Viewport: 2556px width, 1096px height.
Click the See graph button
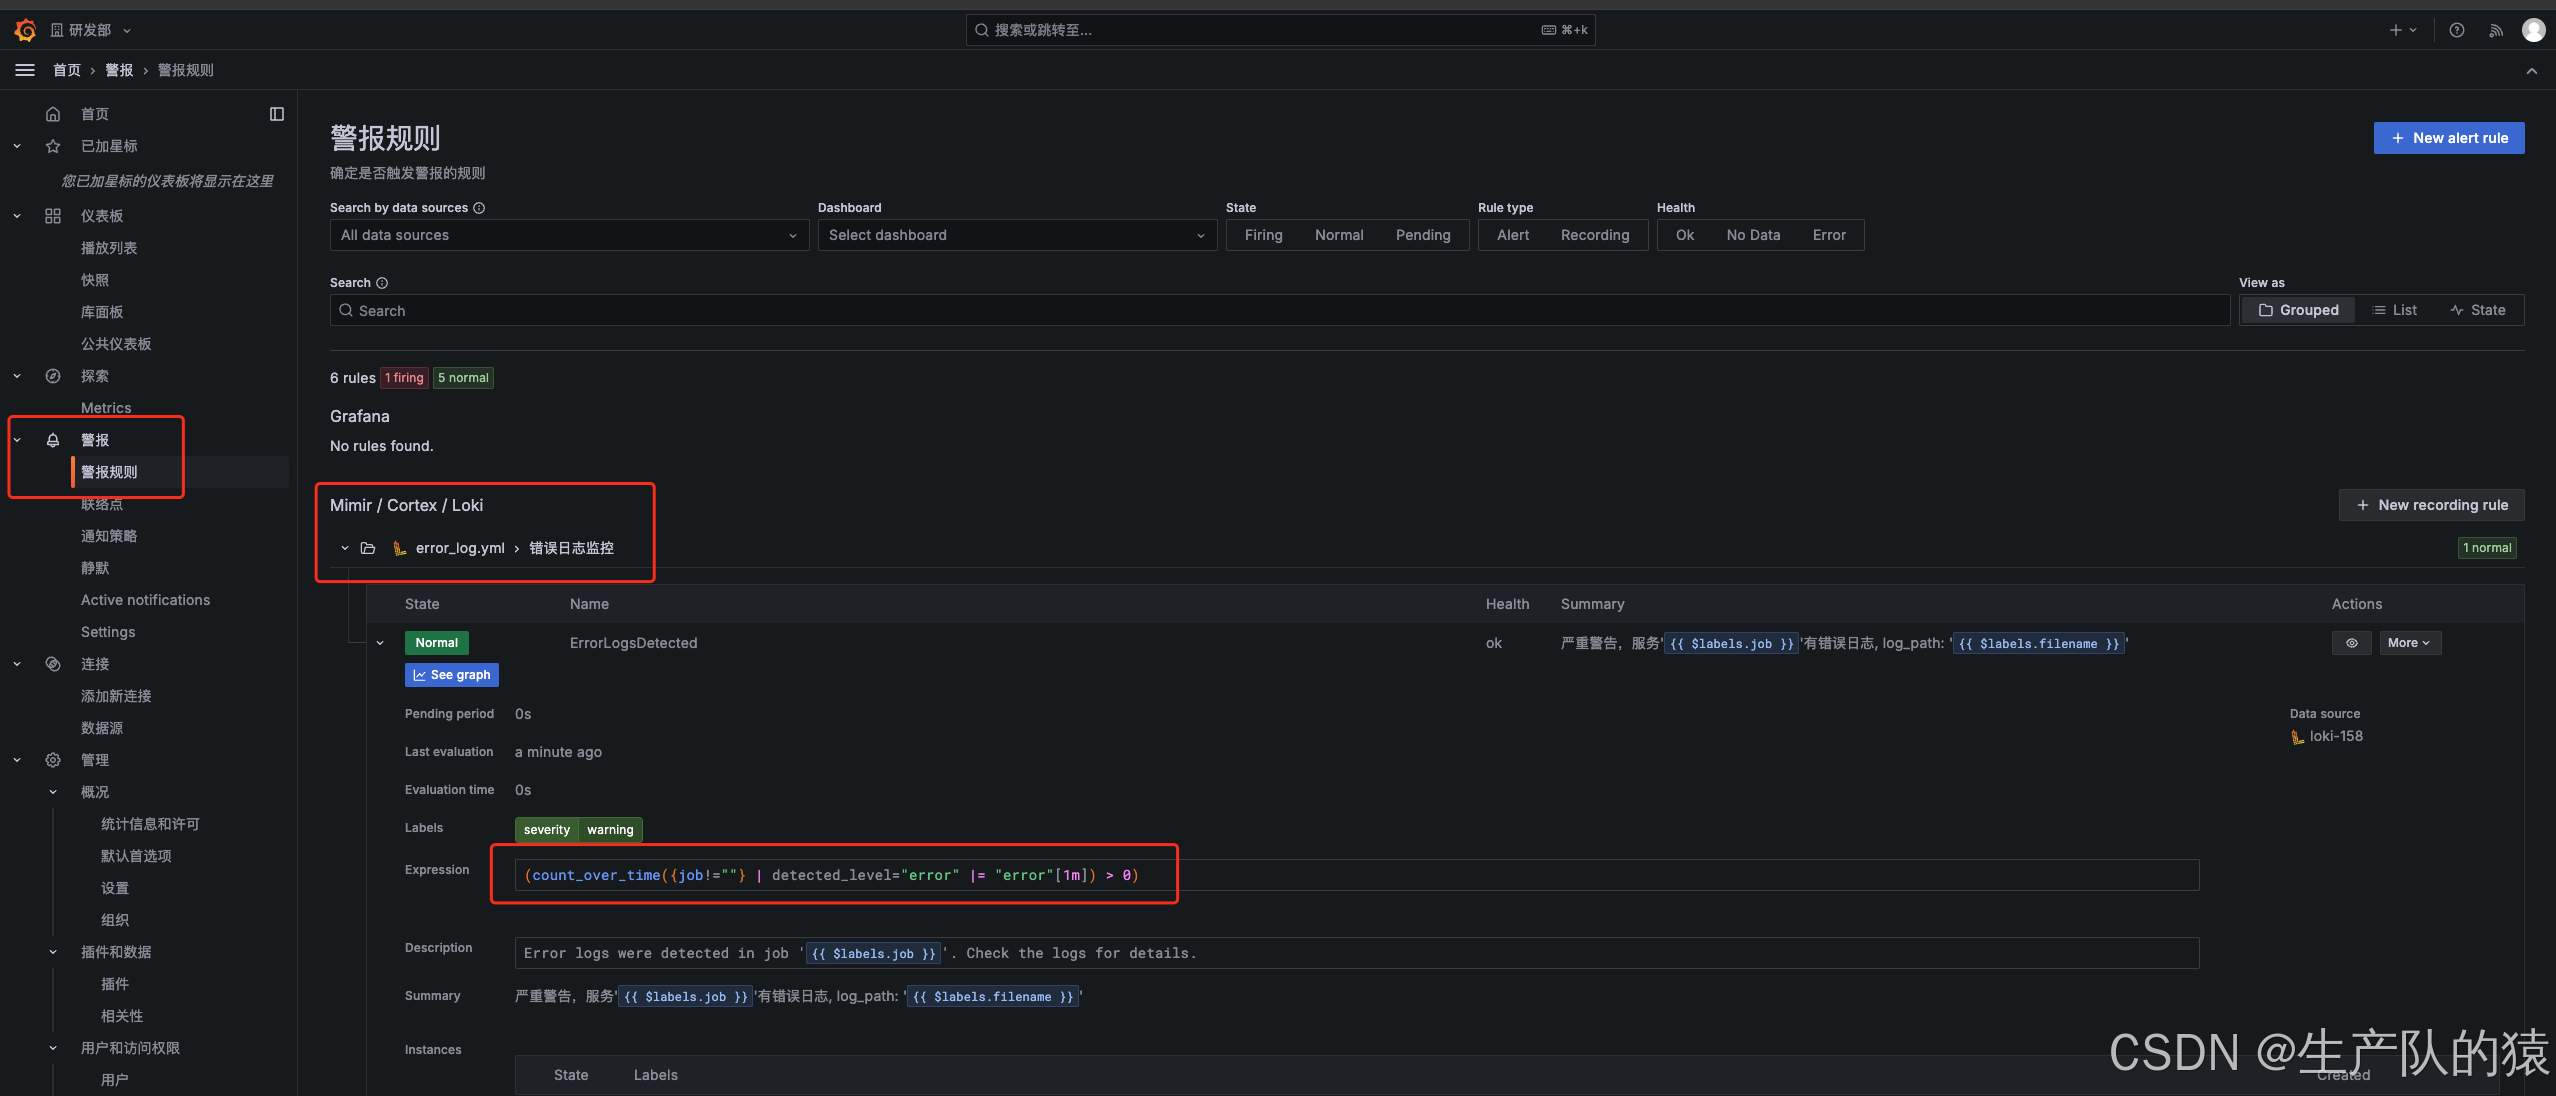[x=452, y=675]
